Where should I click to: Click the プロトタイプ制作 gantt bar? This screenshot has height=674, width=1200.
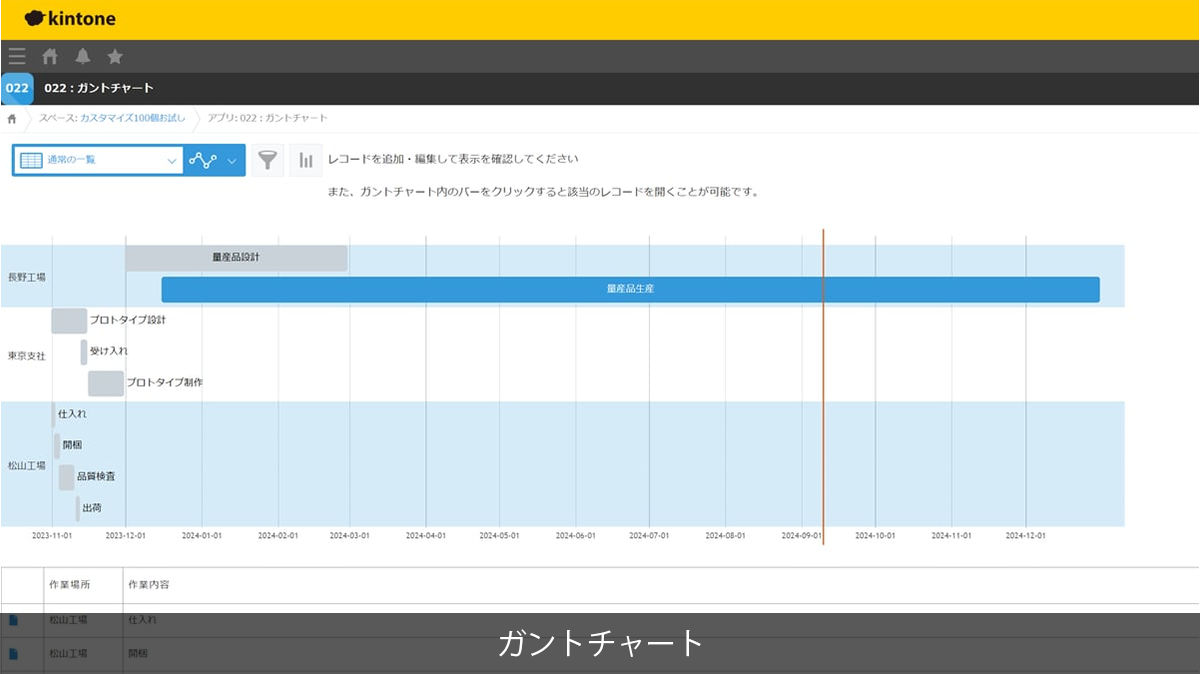(106, 383)
